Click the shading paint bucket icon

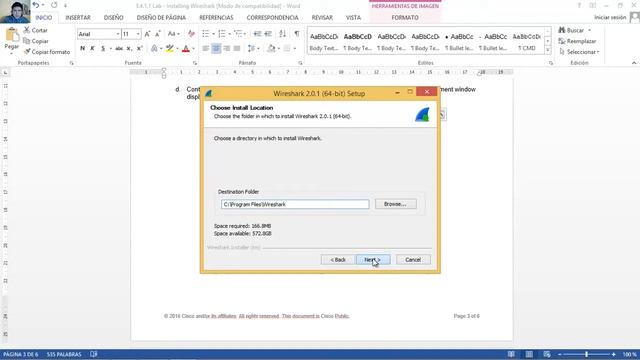pos(271,49)
